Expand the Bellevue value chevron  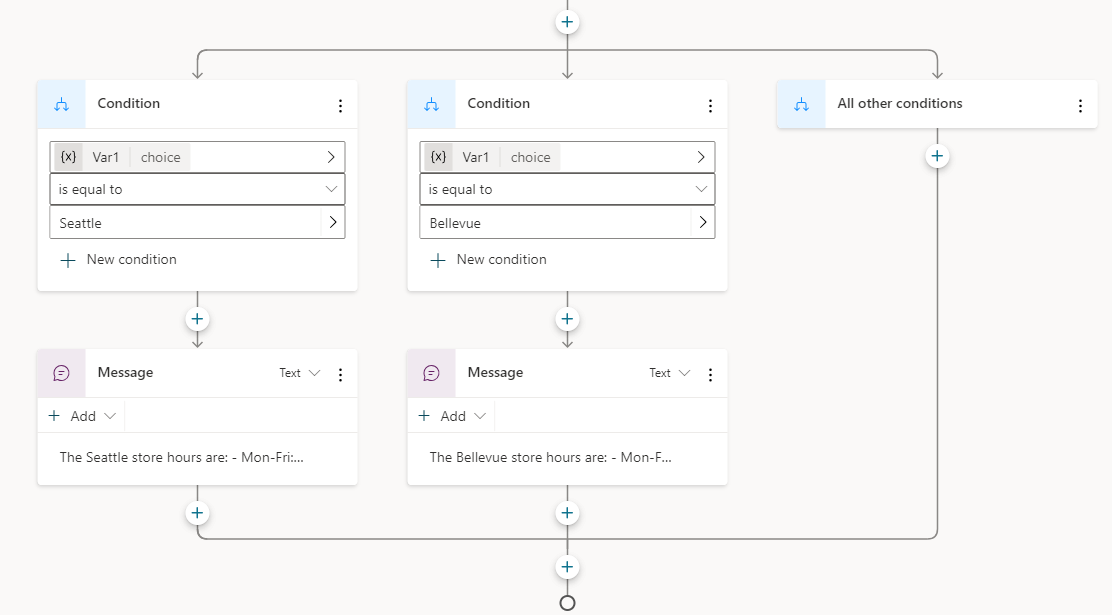703,223
